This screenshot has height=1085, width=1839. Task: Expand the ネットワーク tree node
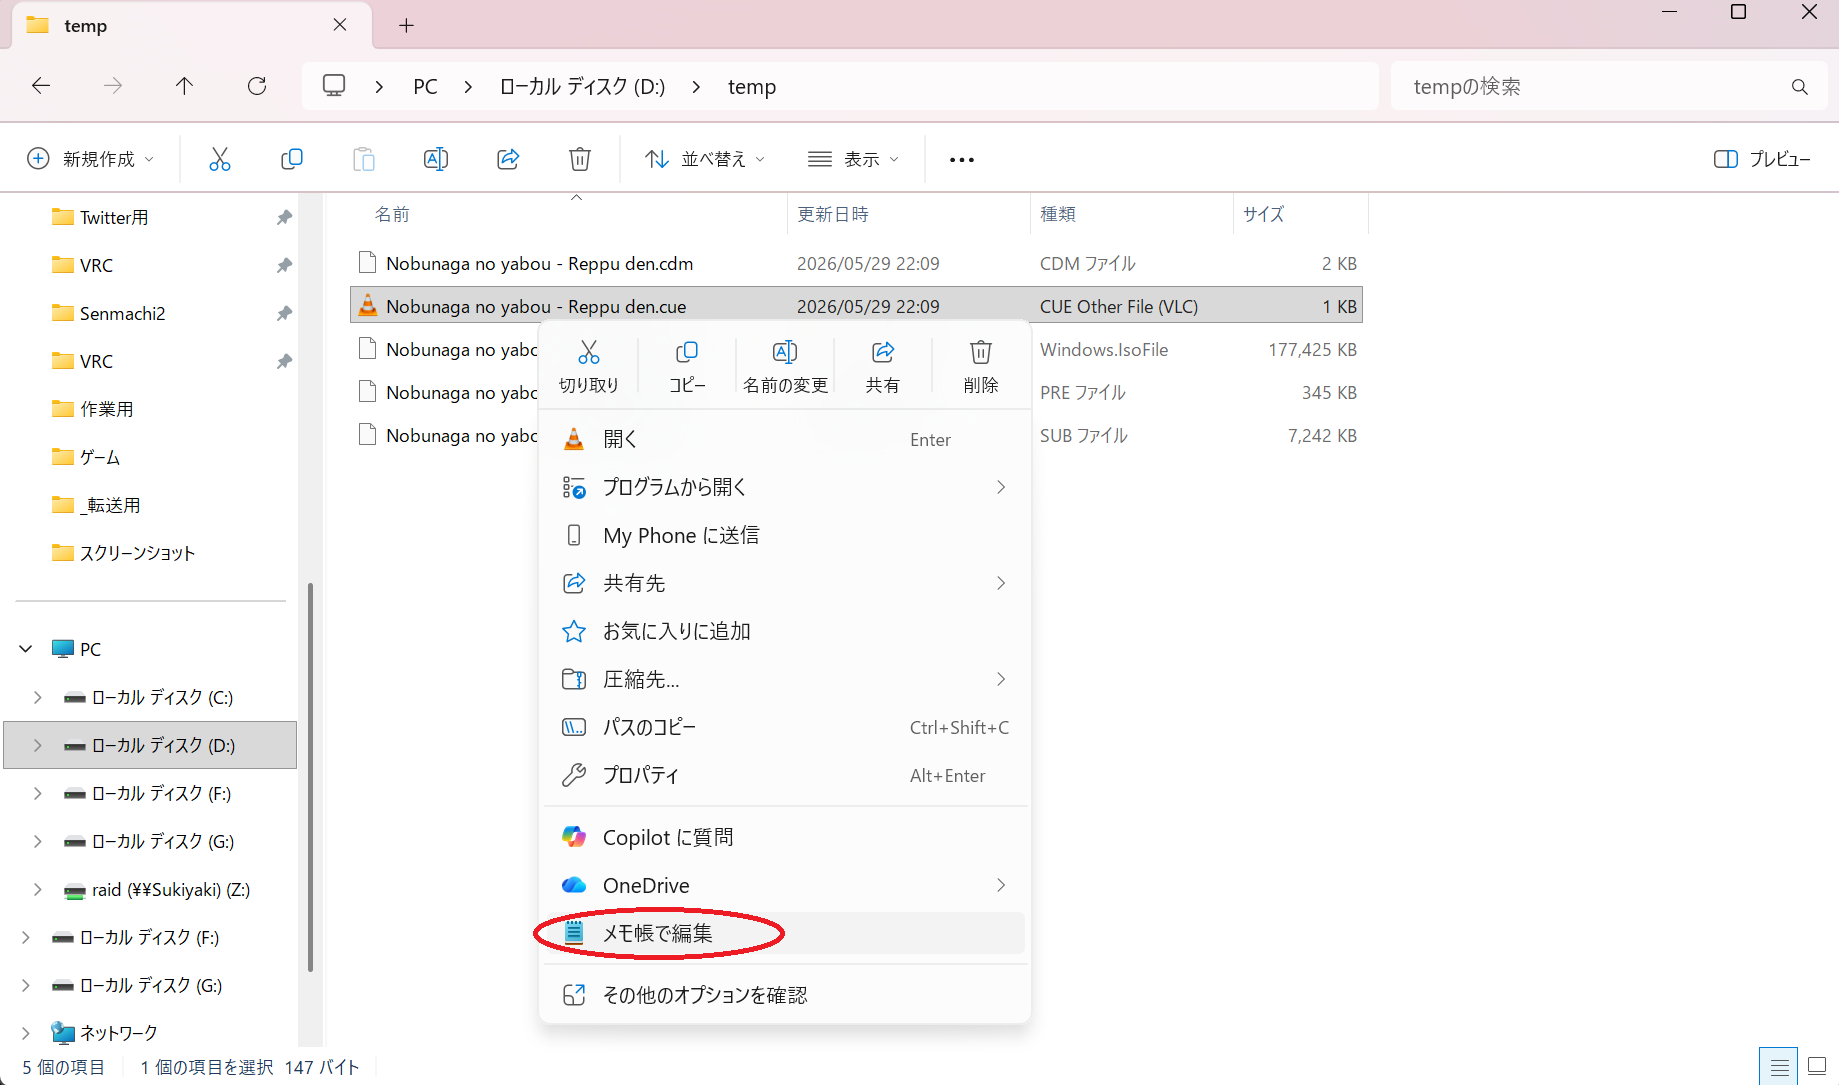tap(26, 1033)
